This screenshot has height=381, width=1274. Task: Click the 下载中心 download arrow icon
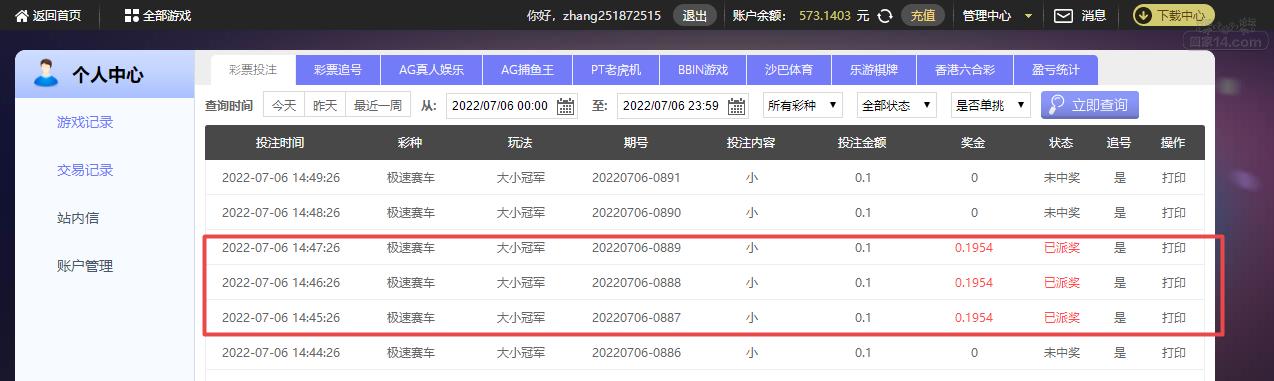pos(1142,15)
